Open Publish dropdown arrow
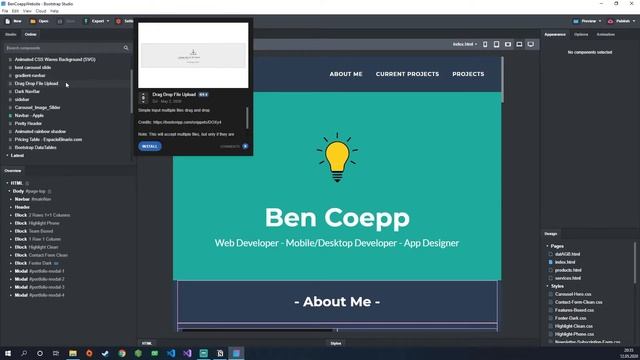Viewport: 640px width, 360px height. coord(634,21)
